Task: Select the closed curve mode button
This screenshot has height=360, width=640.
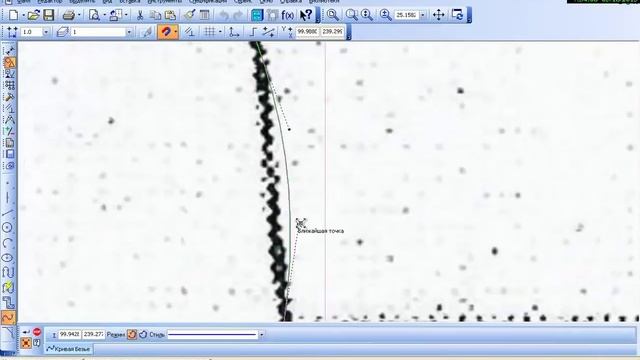Action: [x=143, y=335]
